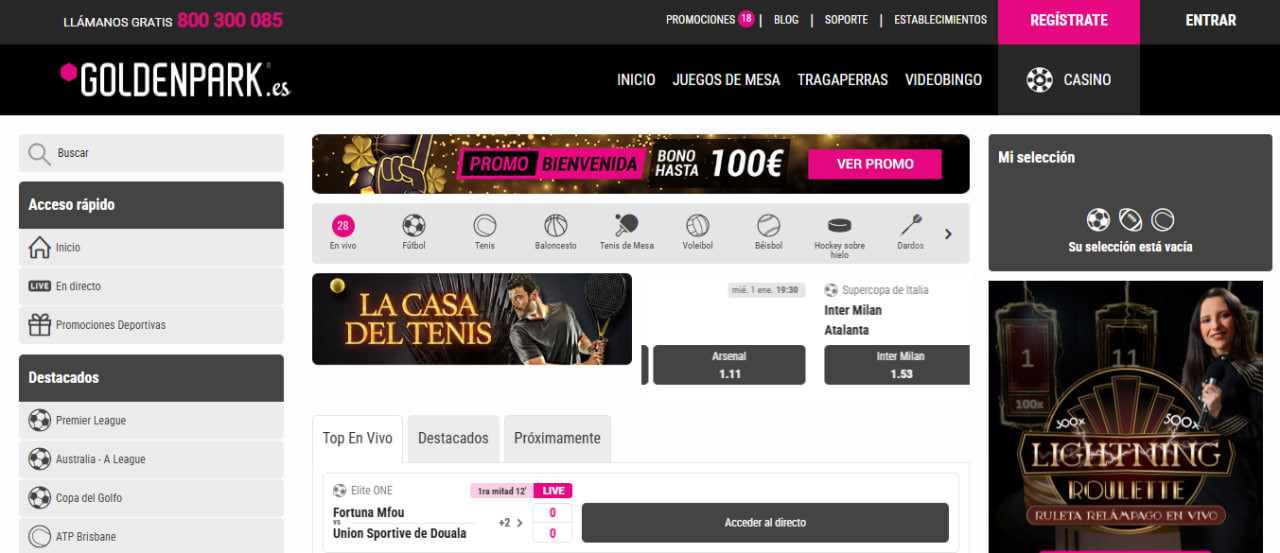Click Acceder al directo button

tap(765, 522)
